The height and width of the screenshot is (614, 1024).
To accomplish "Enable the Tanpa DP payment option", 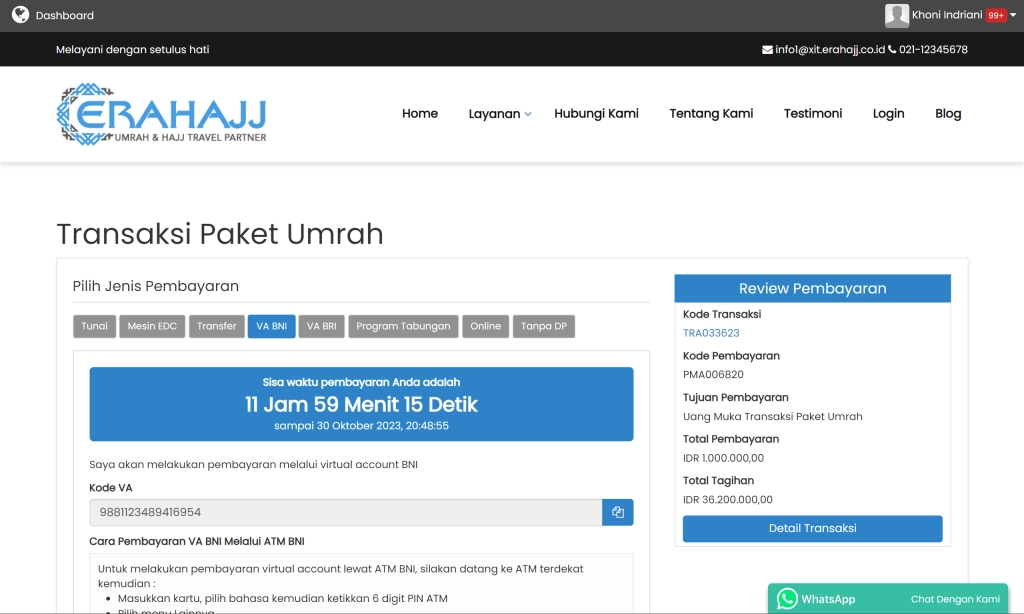I will (543, 325).
